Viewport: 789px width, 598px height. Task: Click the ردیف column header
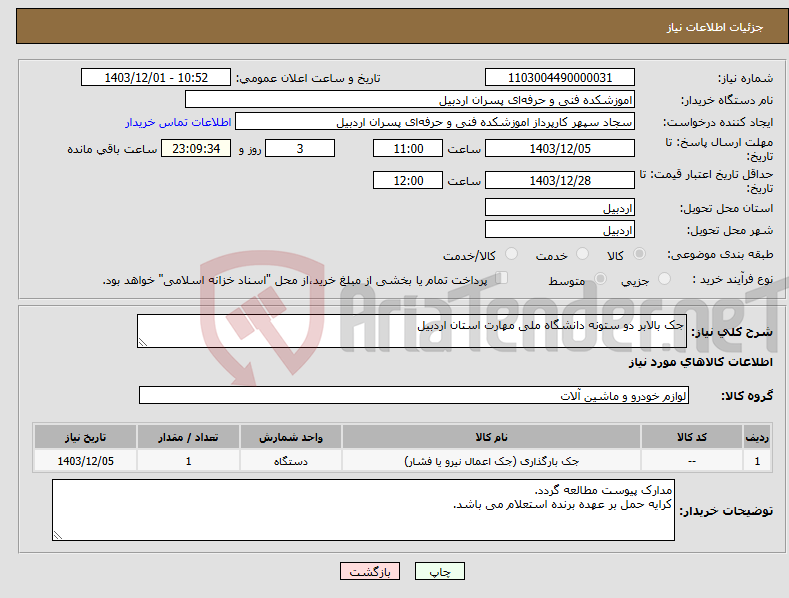757,437
